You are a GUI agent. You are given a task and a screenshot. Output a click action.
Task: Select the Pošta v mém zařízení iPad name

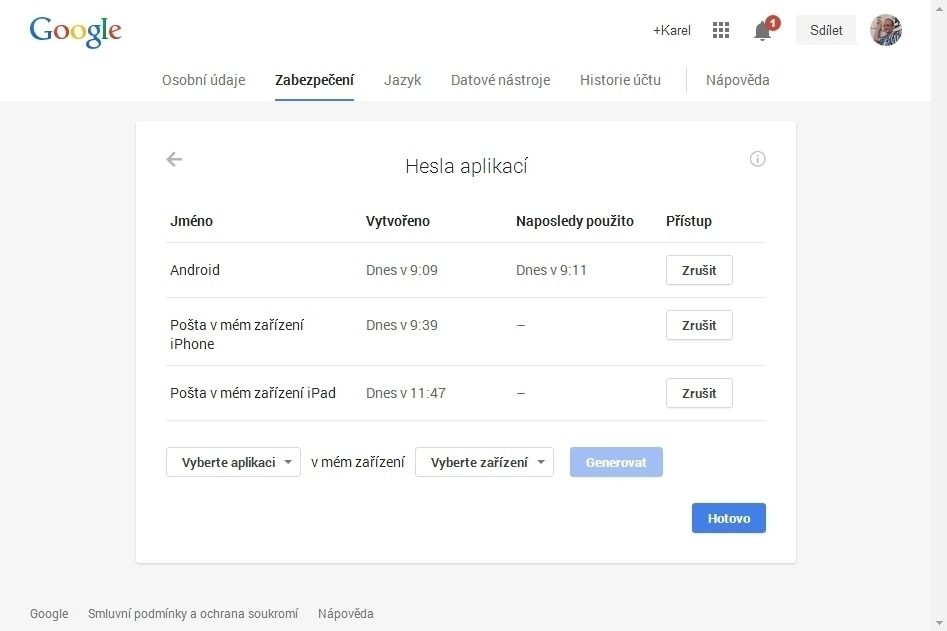252,393
